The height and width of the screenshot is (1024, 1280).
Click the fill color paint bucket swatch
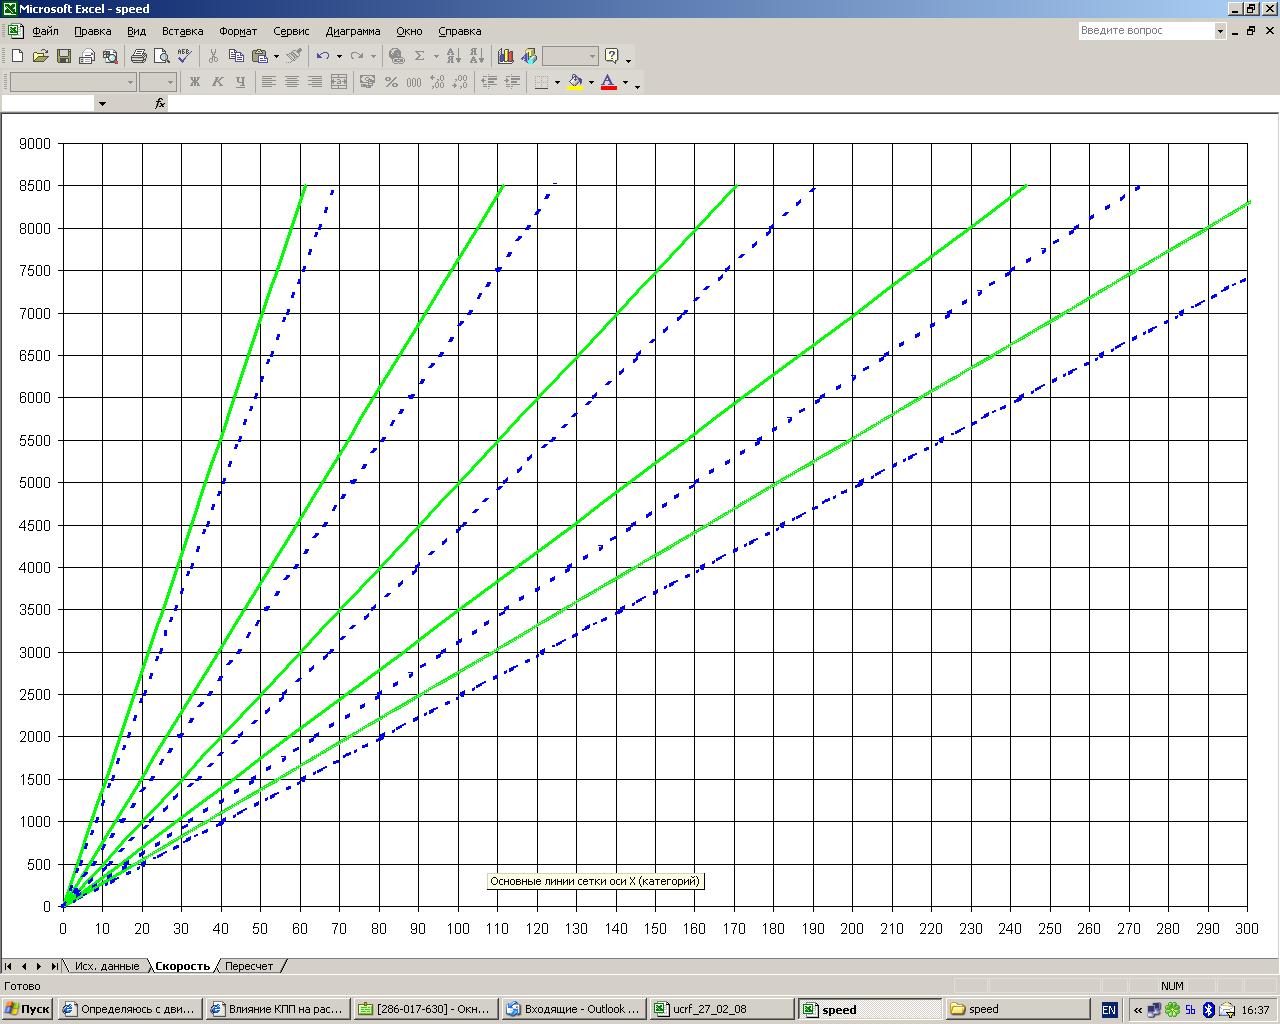click(575, 82)
